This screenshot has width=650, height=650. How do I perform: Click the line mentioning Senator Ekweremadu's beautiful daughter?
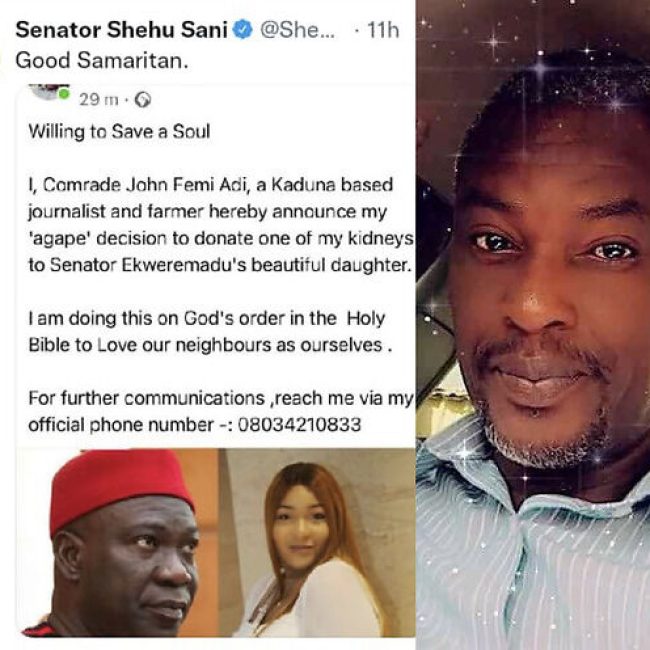220,265
